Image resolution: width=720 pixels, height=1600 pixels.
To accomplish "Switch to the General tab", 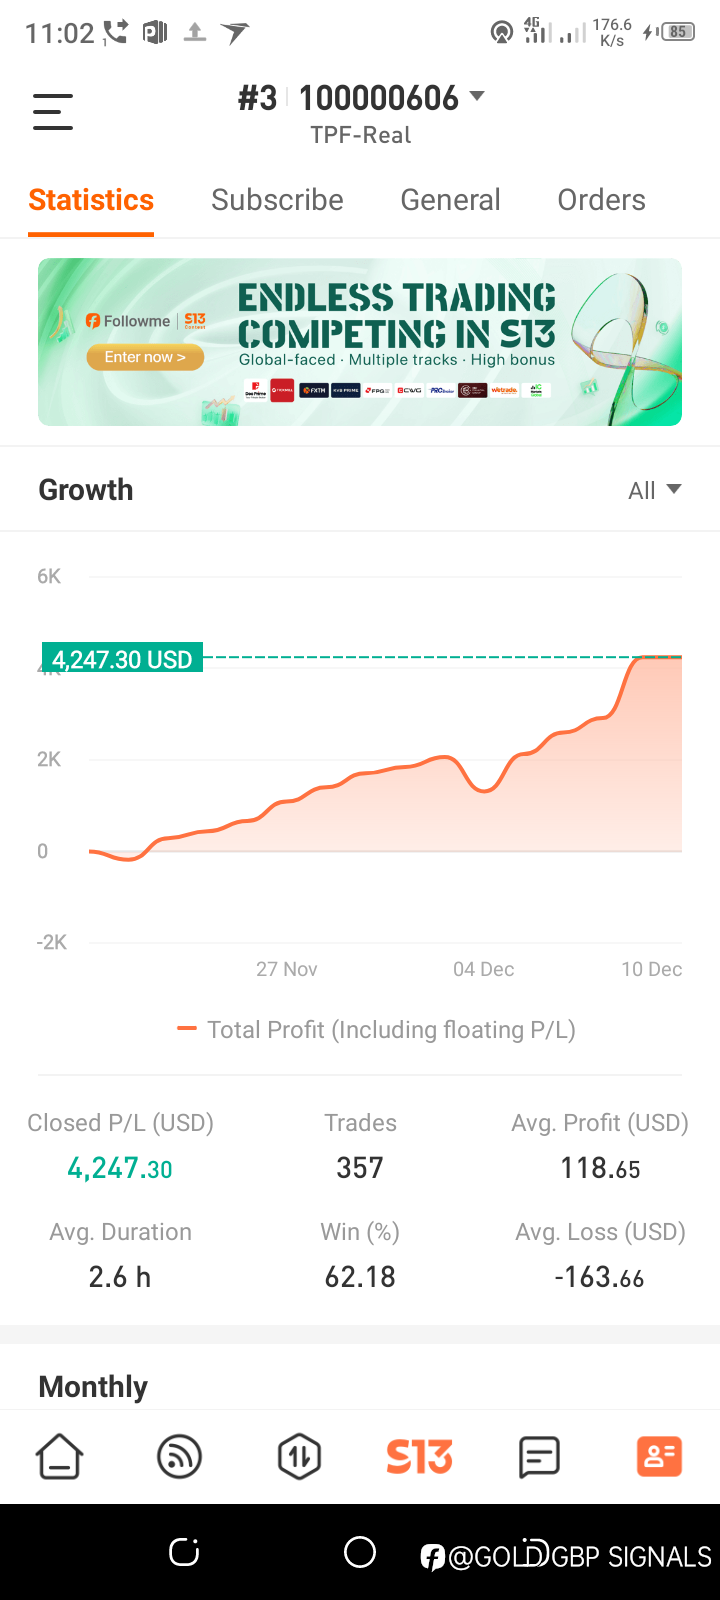I will [450, 200].
